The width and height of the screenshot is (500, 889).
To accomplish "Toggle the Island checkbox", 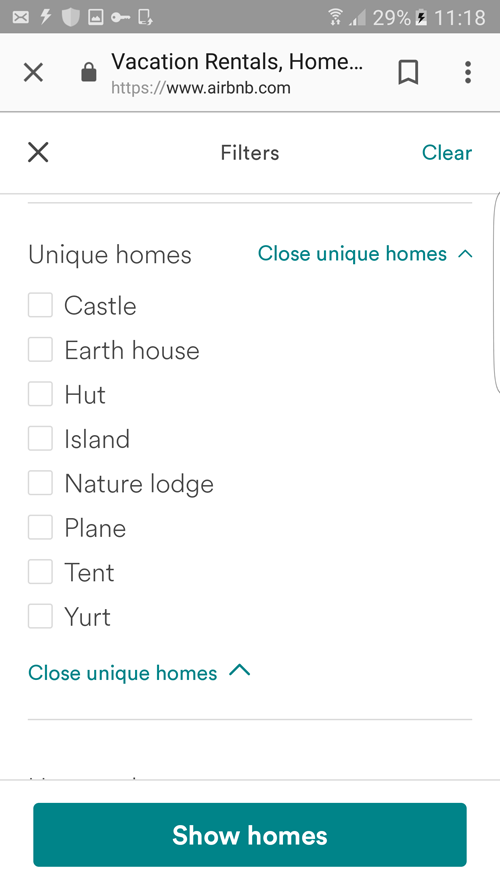I will tap(40, 438).
